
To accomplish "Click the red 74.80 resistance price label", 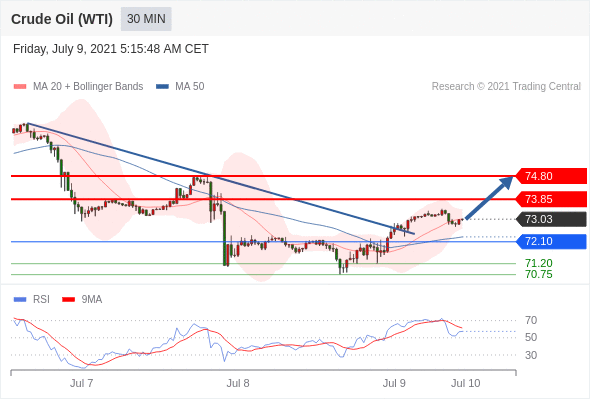I will click(551, 176).
